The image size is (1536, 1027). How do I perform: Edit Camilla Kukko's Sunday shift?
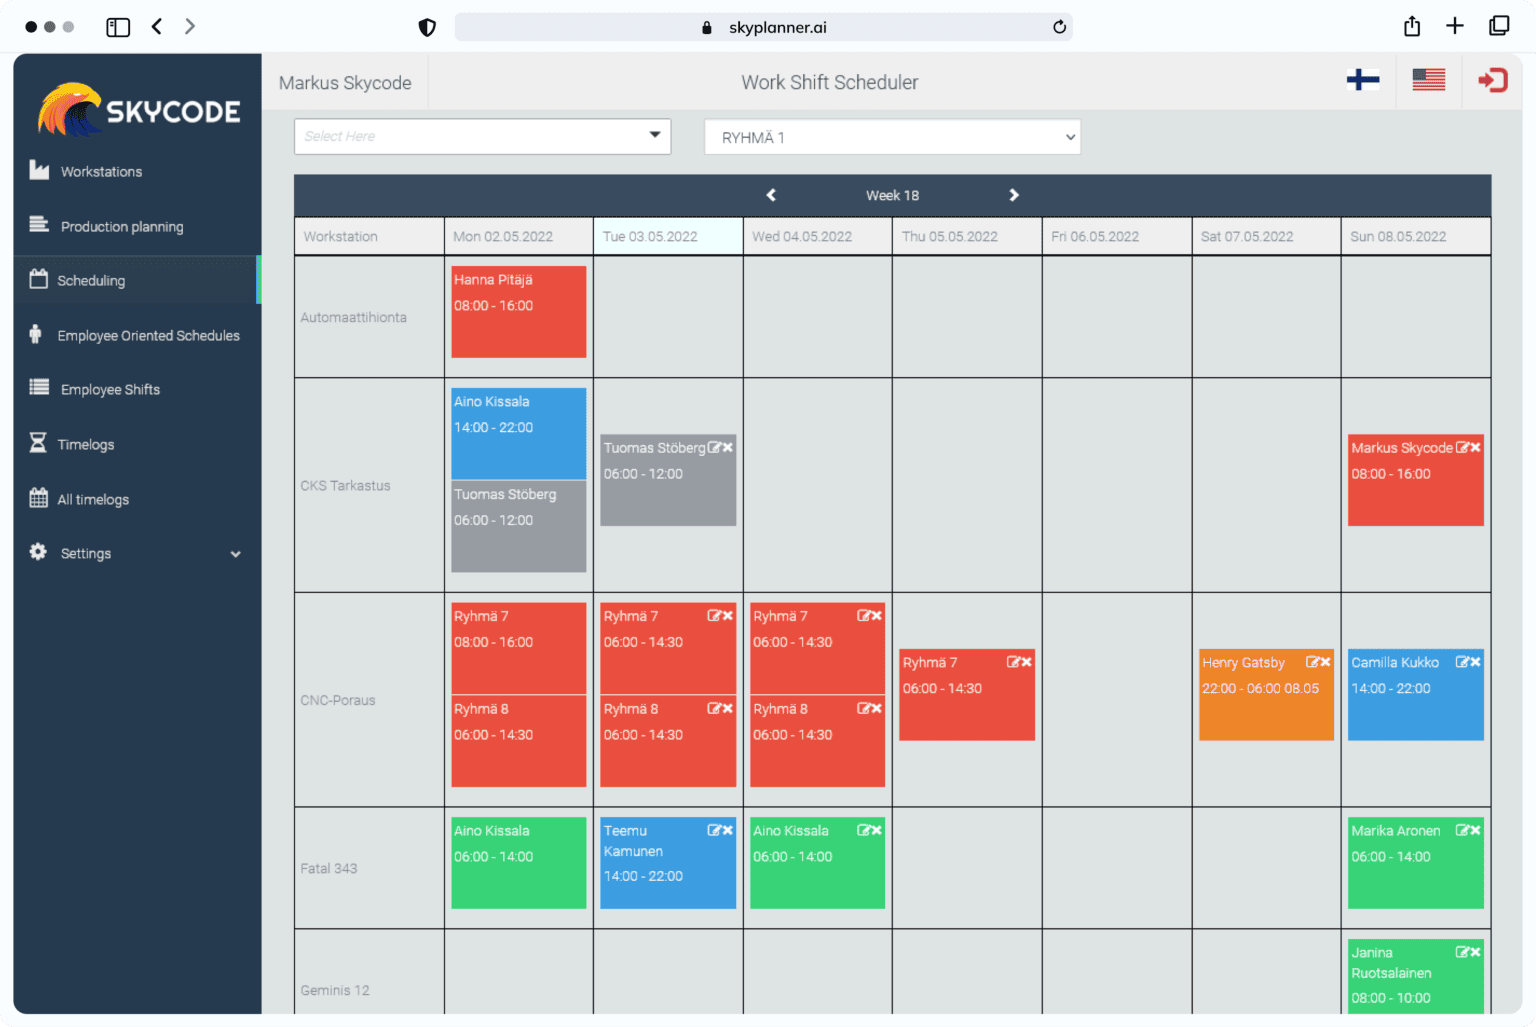[x=1463, y=661]
